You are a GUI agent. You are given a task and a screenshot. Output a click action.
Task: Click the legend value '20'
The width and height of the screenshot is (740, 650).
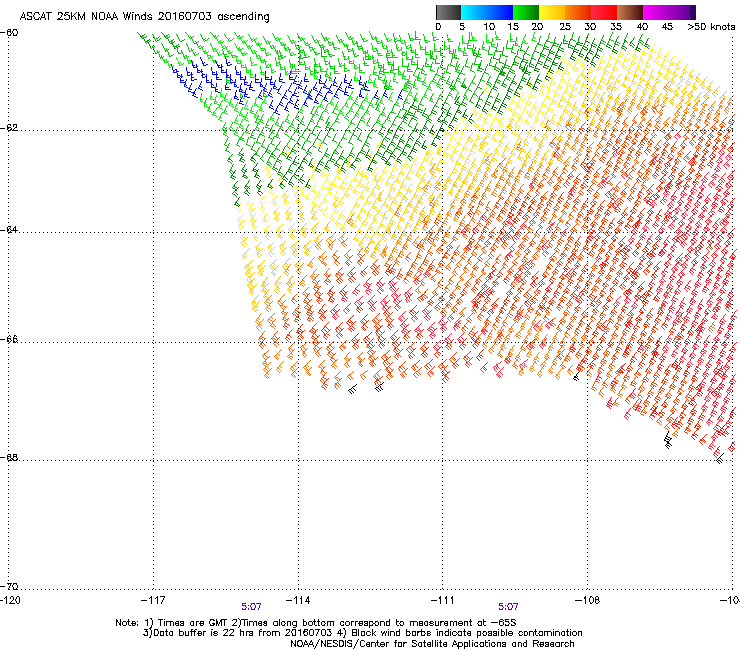pos(537,27)
